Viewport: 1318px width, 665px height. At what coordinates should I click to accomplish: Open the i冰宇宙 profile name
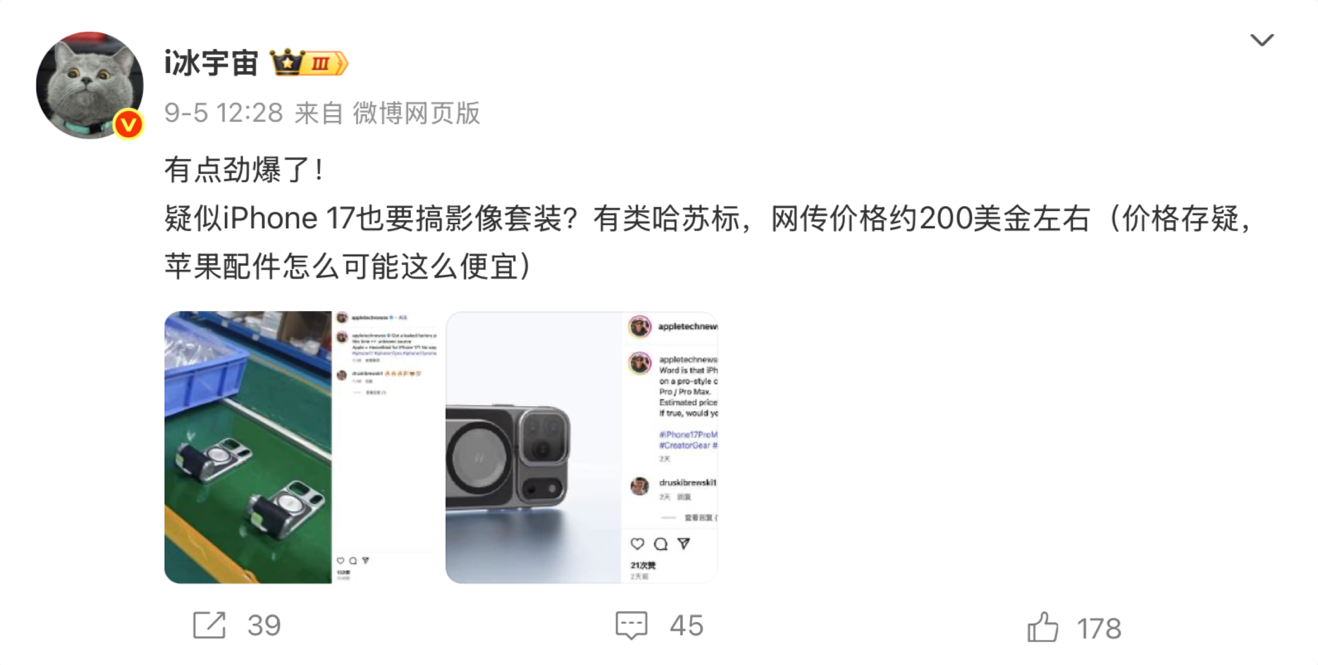[x=211, y=64]
